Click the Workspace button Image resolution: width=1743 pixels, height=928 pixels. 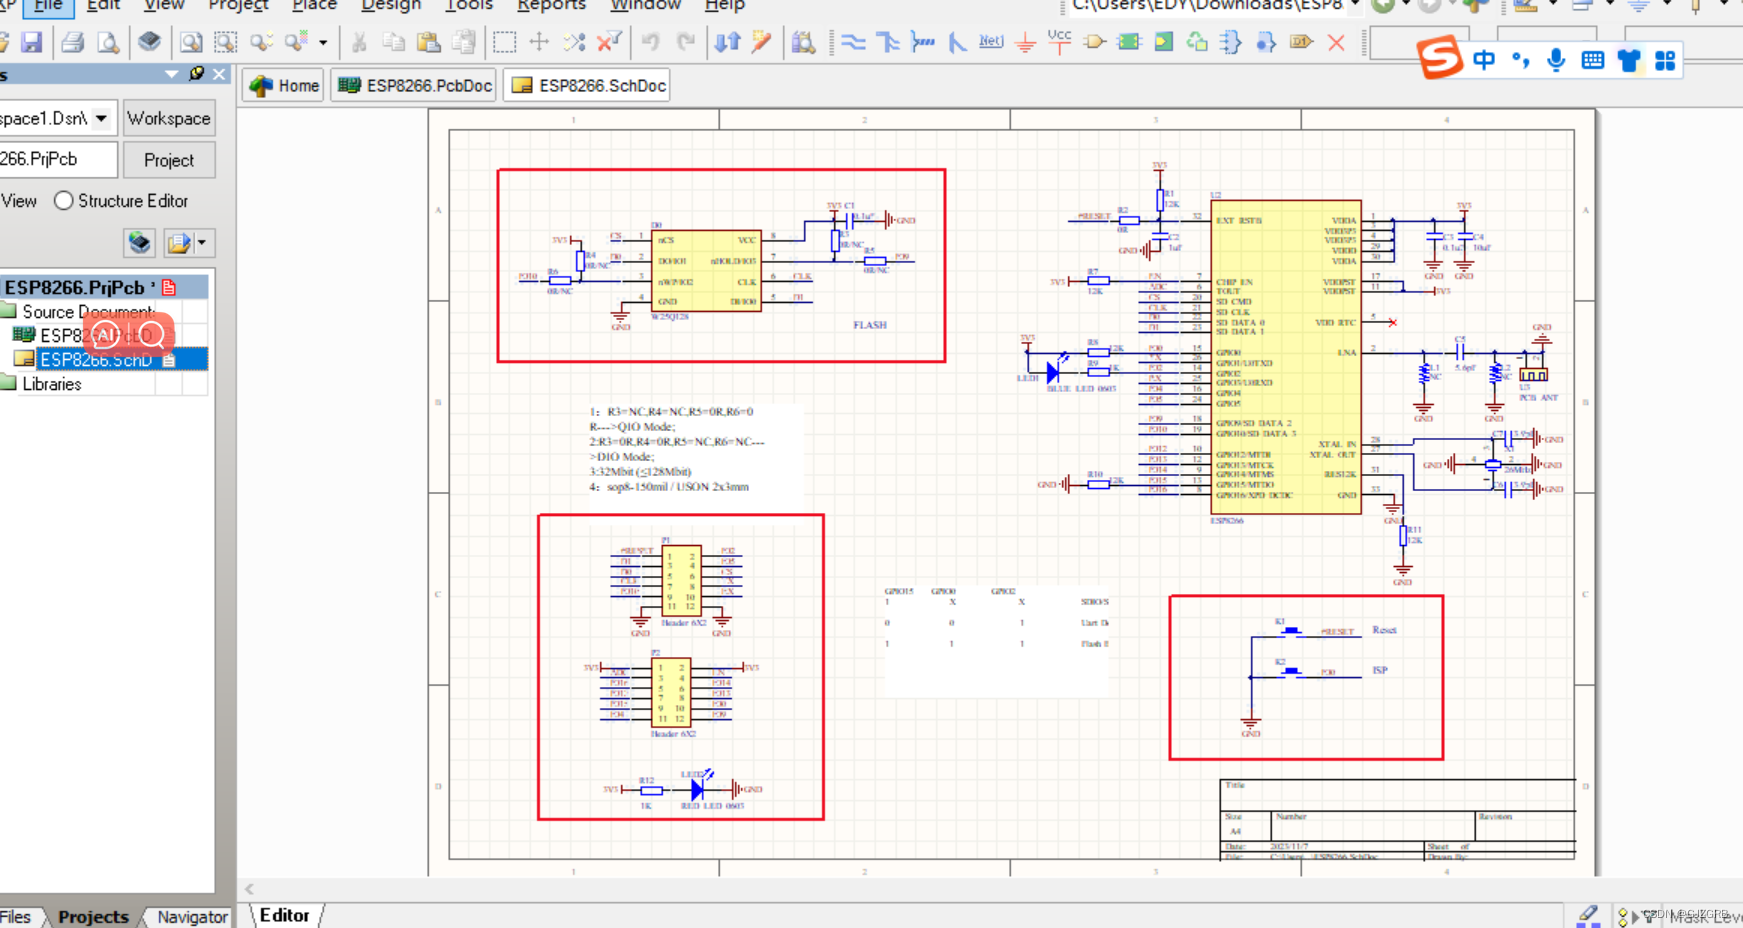[169, 118]
